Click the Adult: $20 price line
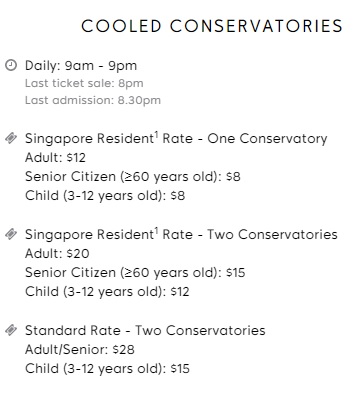The image size is (360, 396). [x=57, y=253]
